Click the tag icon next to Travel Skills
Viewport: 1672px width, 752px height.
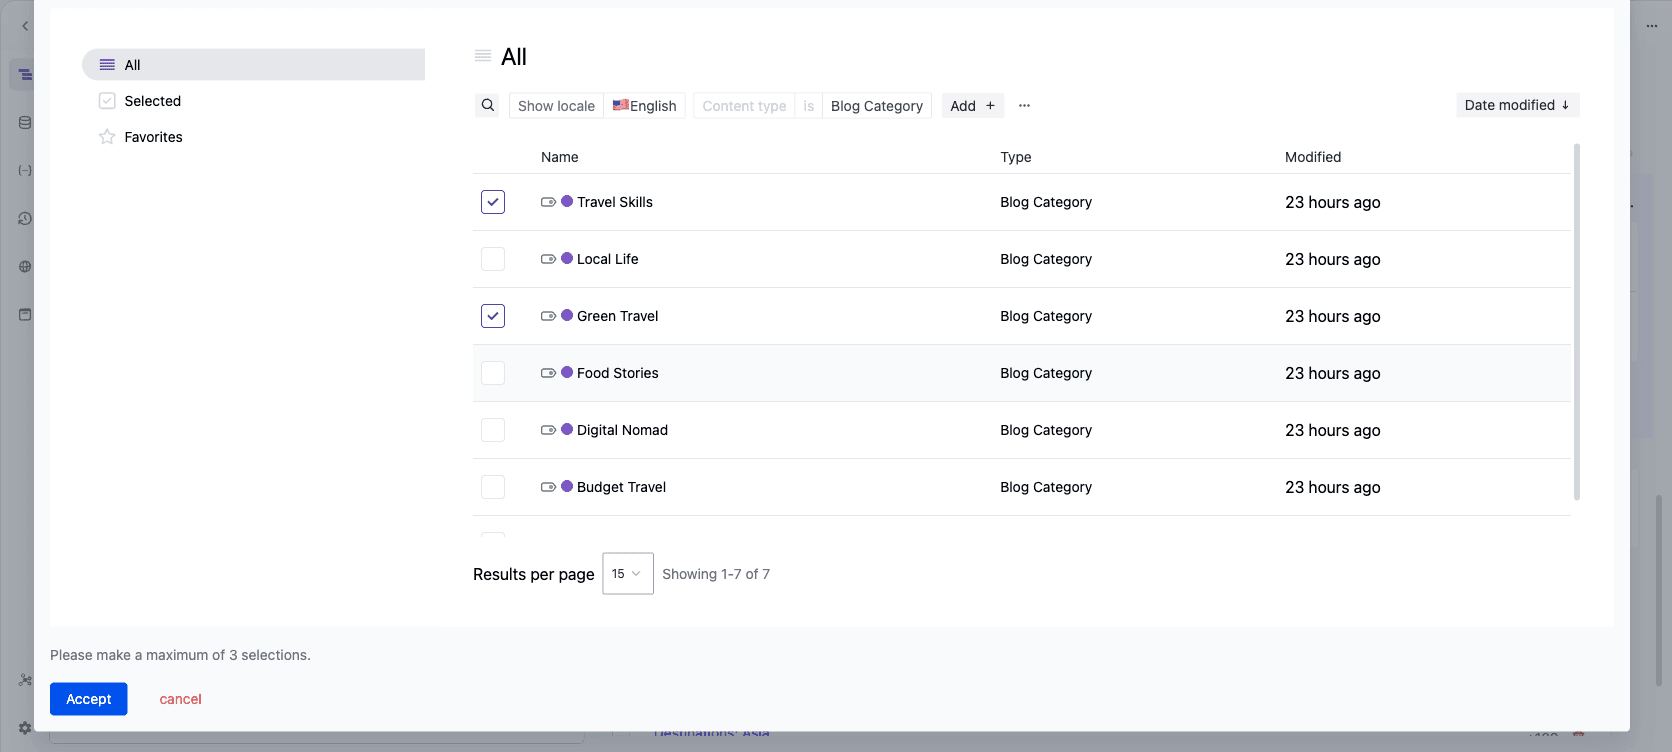[548, 202]
